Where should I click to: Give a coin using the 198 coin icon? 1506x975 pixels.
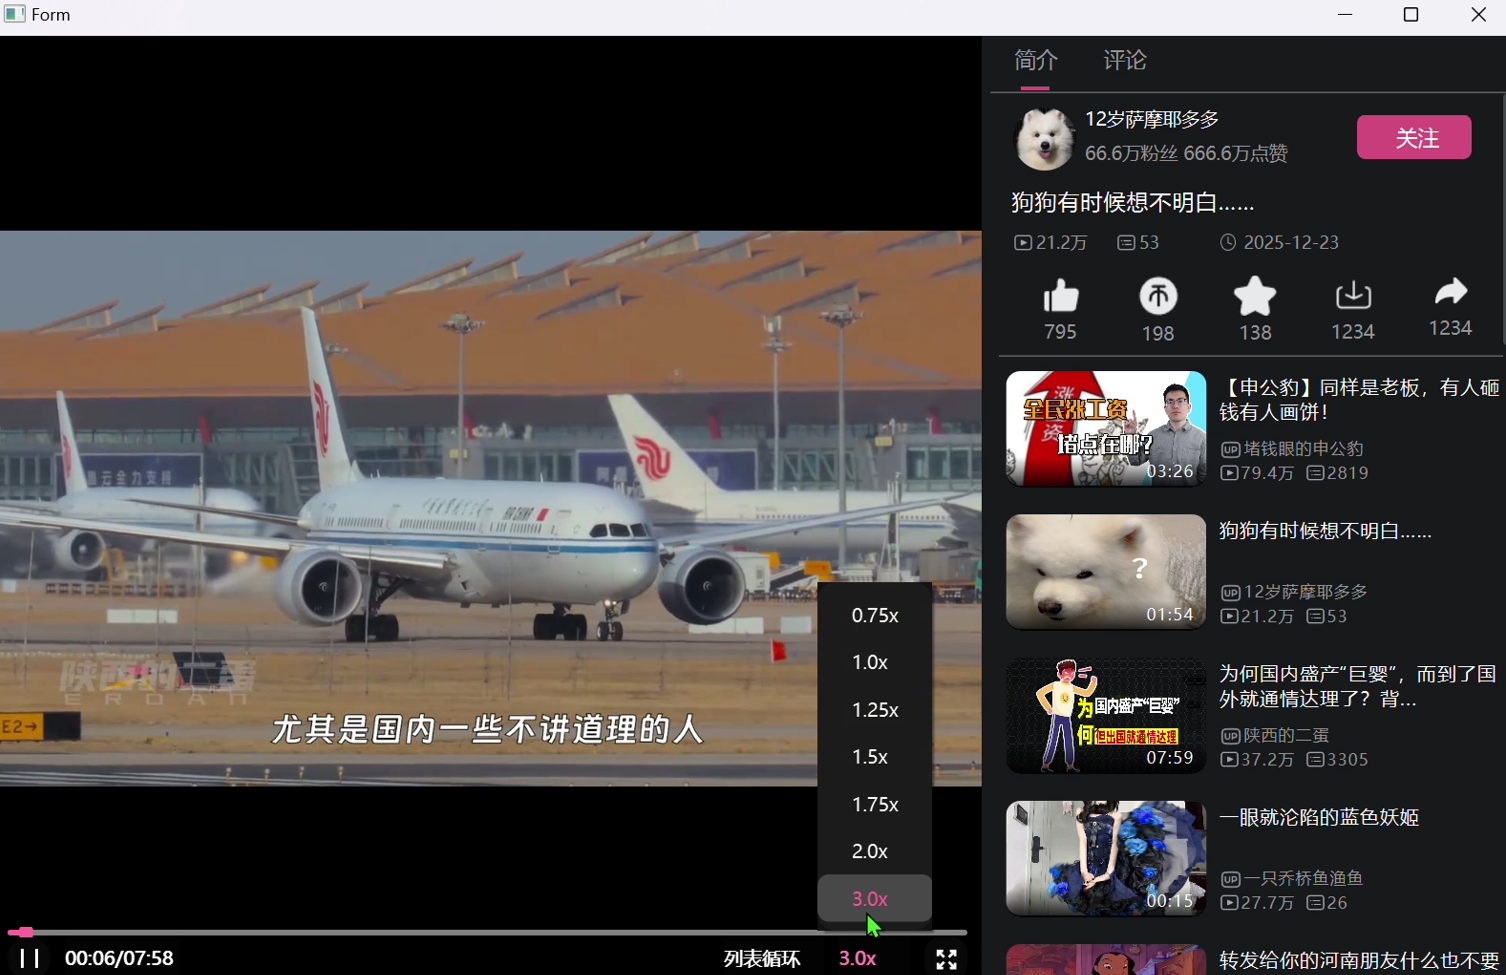pos(1158,297)
